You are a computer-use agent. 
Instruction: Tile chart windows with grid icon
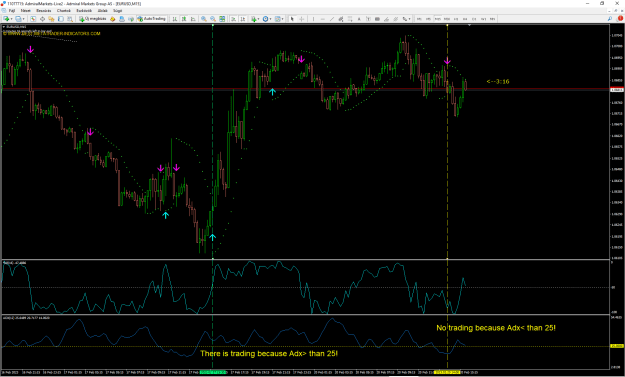tap(222, 19)
